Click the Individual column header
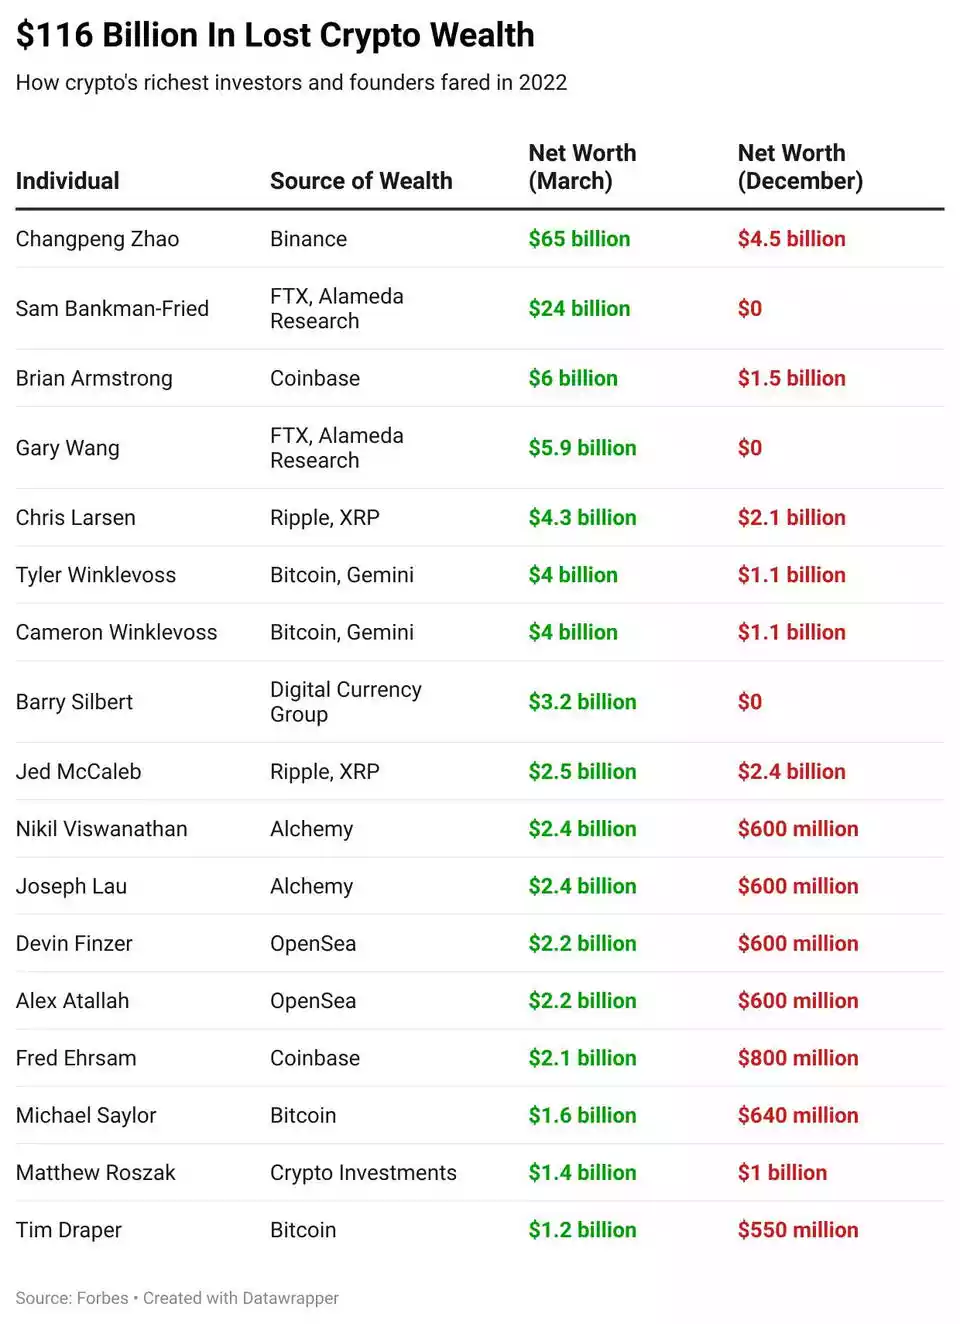Image resolution: width=960 pixels, height=1324 pixels. point(68,181)
